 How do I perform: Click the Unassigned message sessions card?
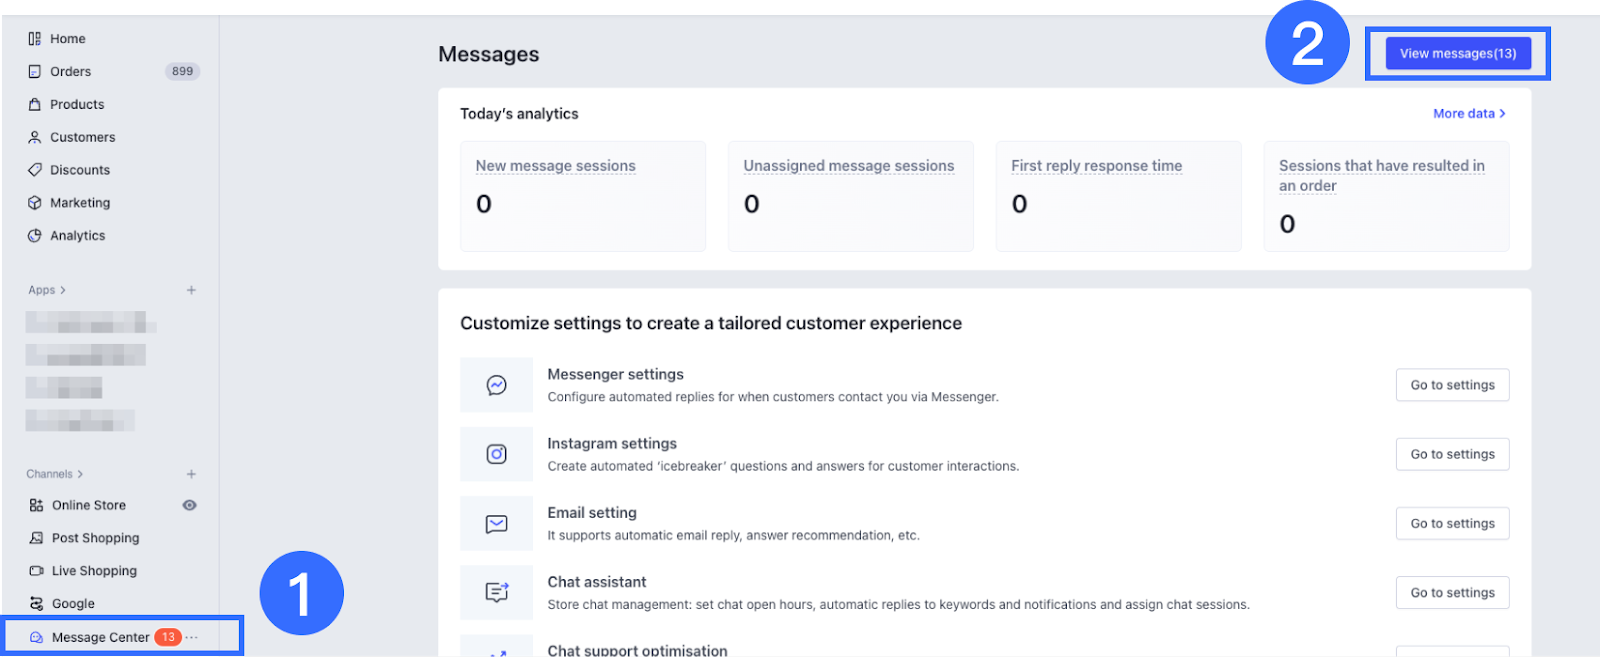[x=850, y=196]
